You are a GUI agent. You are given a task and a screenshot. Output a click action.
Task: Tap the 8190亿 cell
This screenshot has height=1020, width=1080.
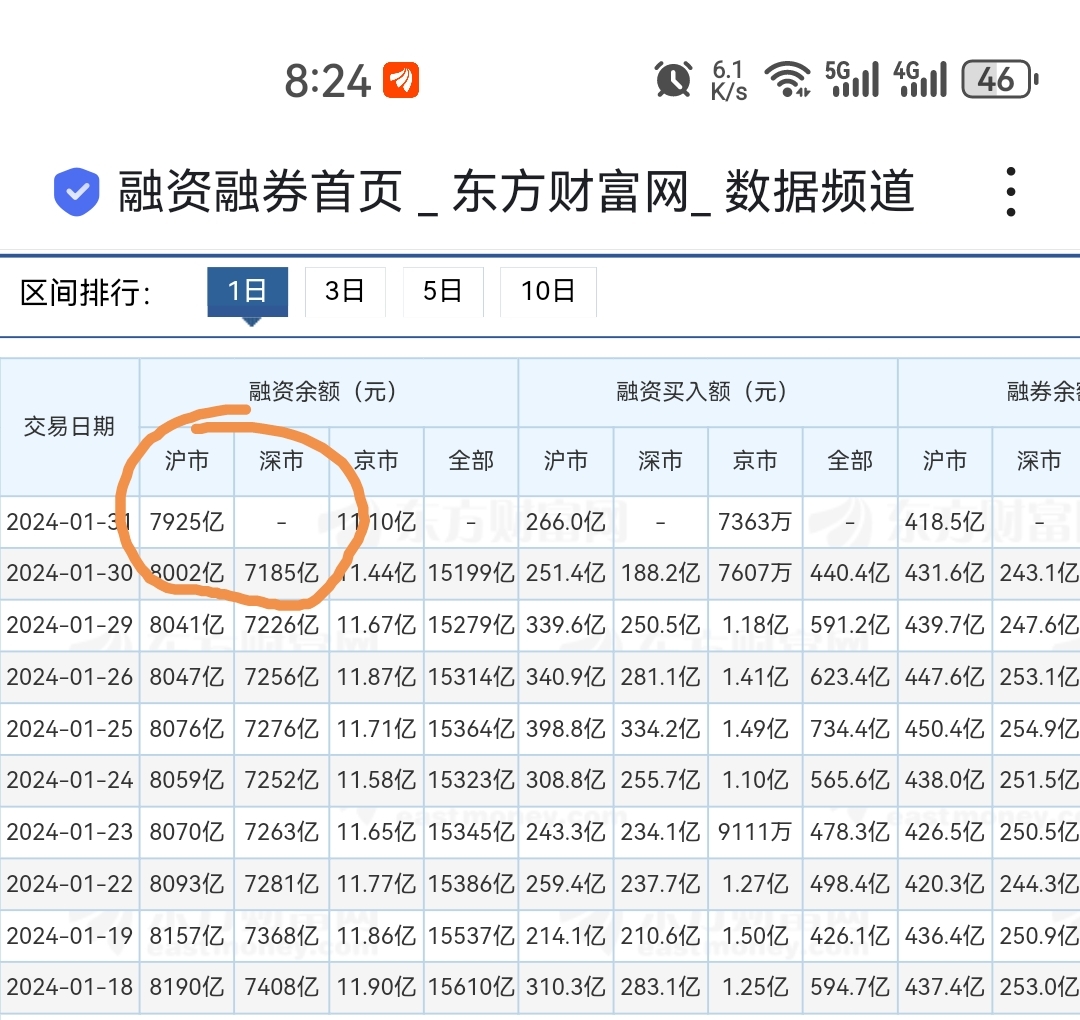pos(187,987)
